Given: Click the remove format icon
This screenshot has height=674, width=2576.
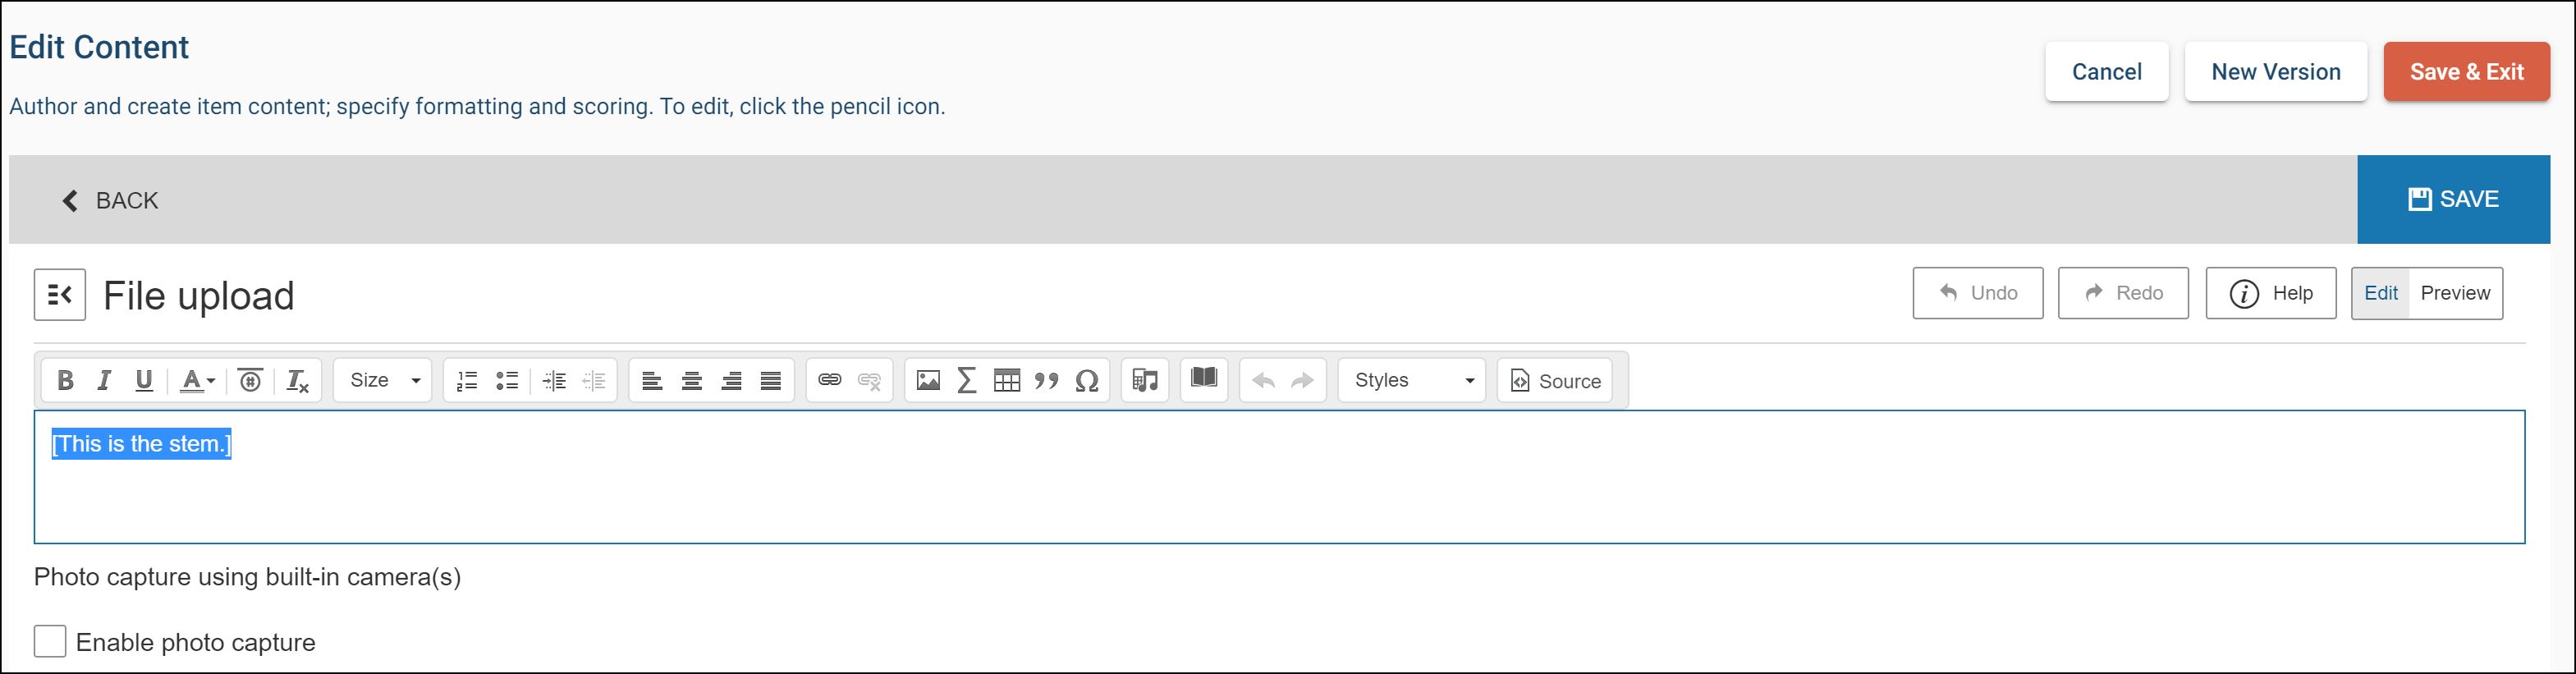Looking at the screenshot, I should tap(297, 380).
